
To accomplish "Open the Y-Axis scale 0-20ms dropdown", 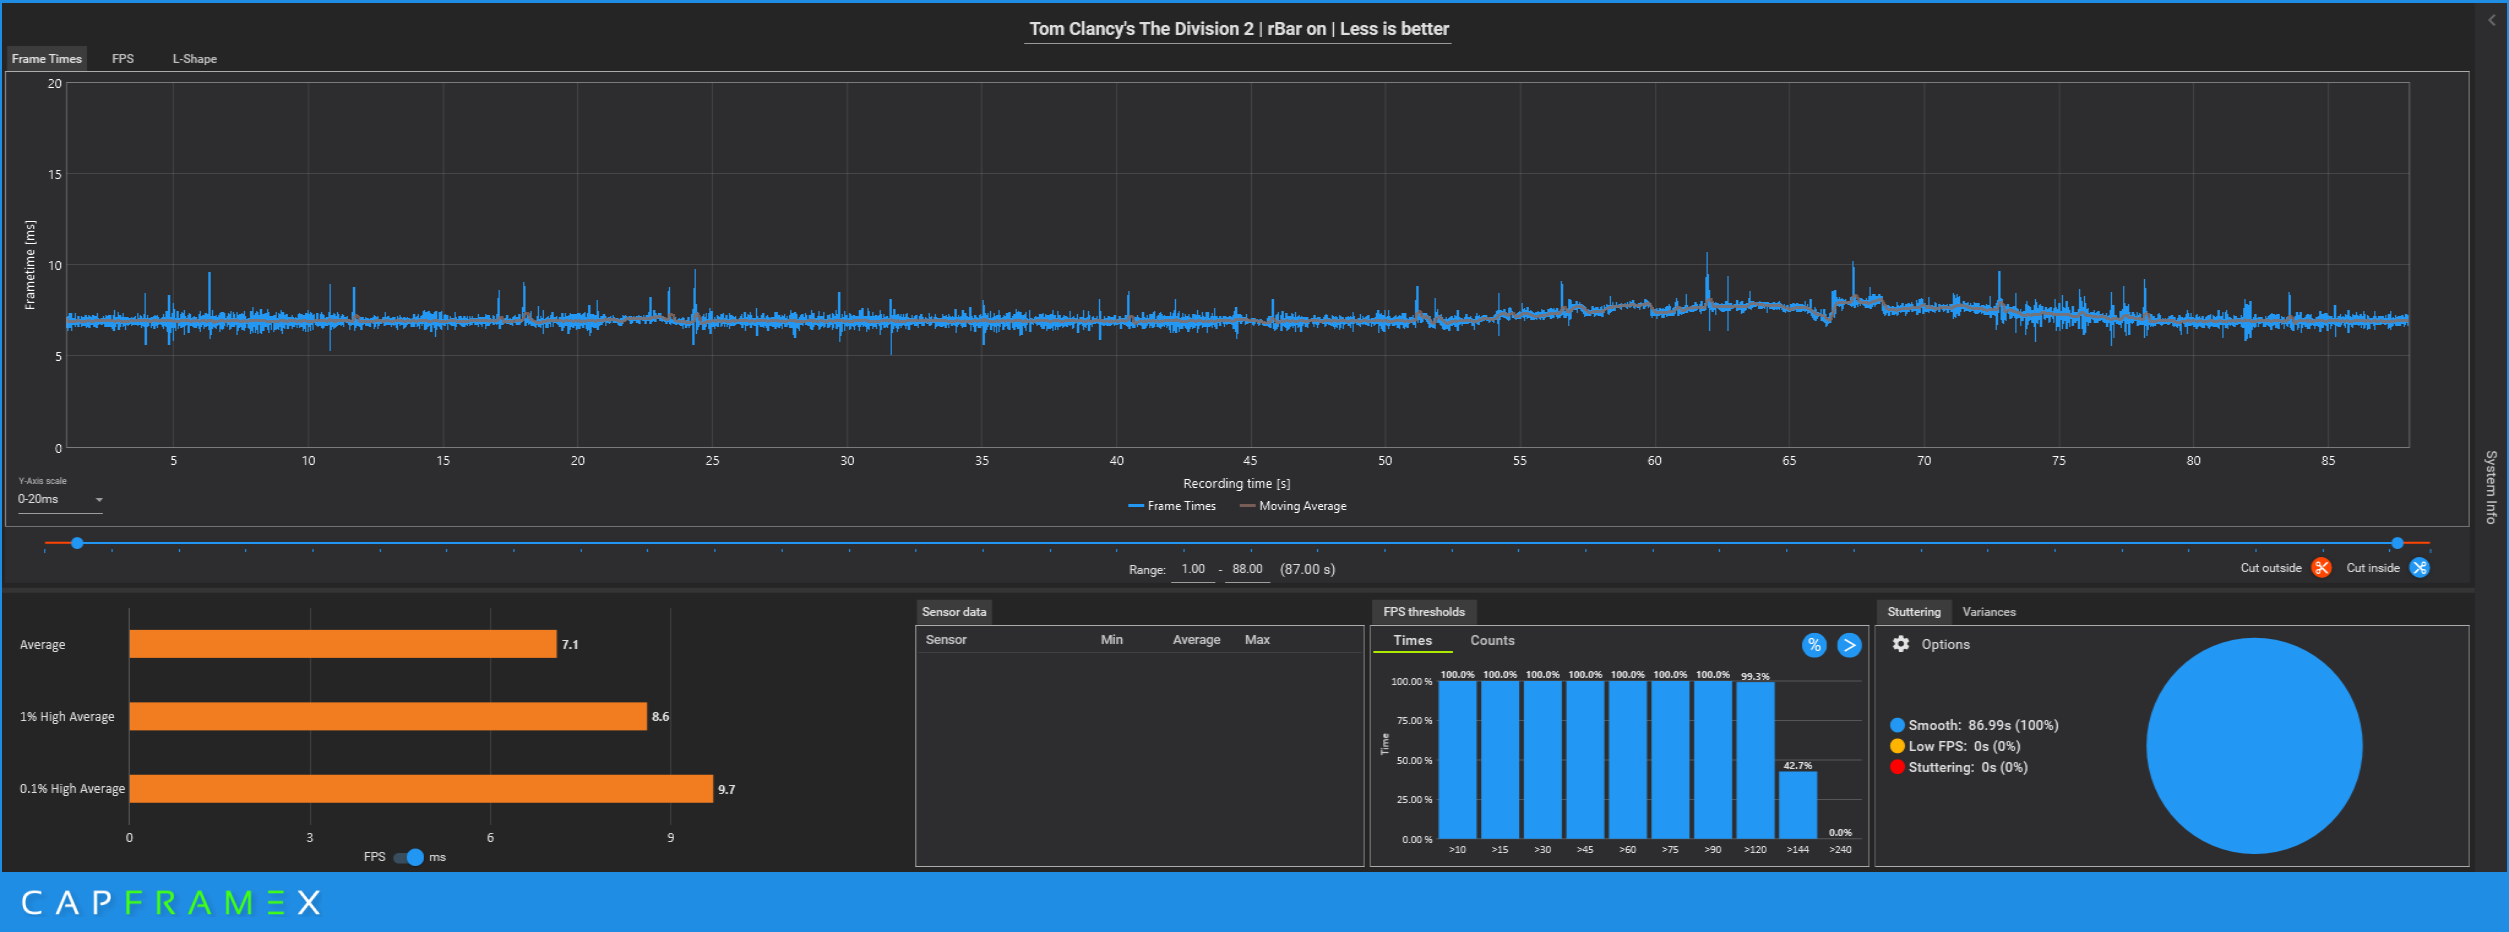I will [60, 499].
